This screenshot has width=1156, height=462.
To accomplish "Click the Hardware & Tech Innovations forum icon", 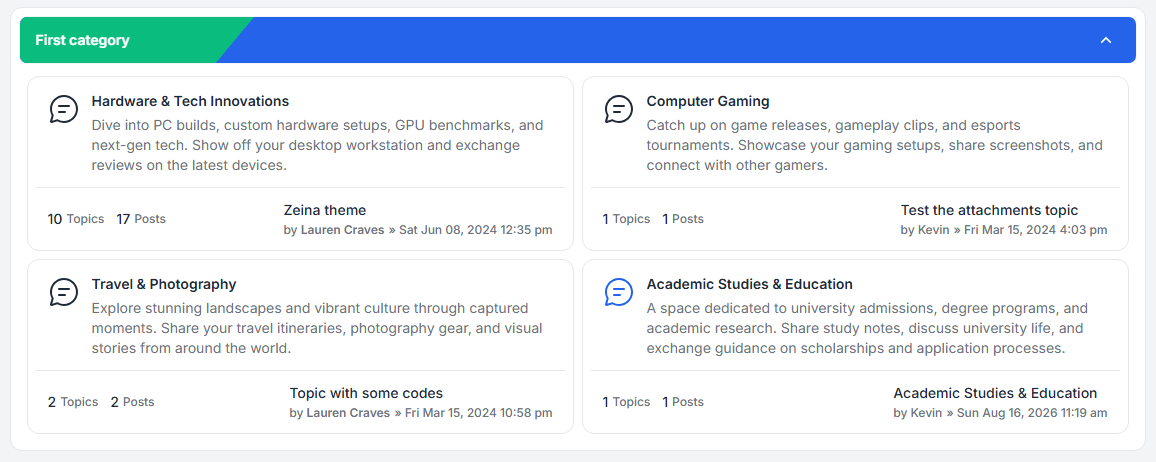I will [63, 110].
